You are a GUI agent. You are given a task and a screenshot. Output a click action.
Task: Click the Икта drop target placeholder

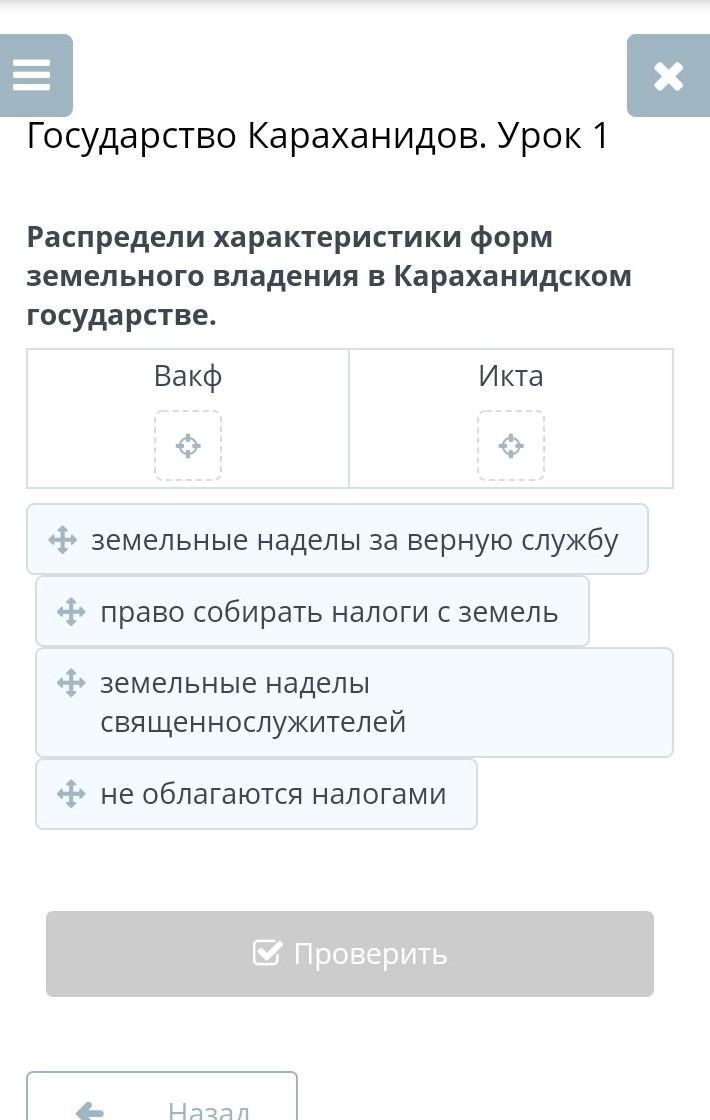(x=511, y=445)
